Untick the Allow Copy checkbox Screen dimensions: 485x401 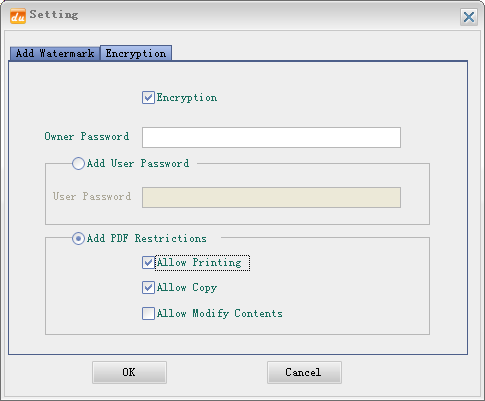point(148,288)
